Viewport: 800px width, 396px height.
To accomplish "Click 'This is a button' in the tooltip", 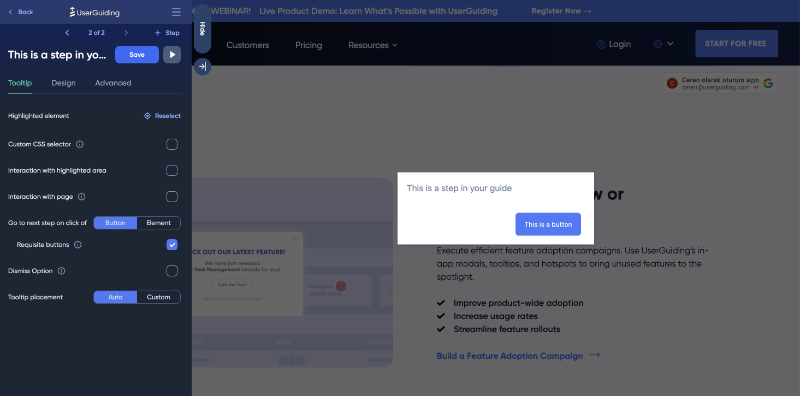I will pyautogui.click(x=548, y=225).
